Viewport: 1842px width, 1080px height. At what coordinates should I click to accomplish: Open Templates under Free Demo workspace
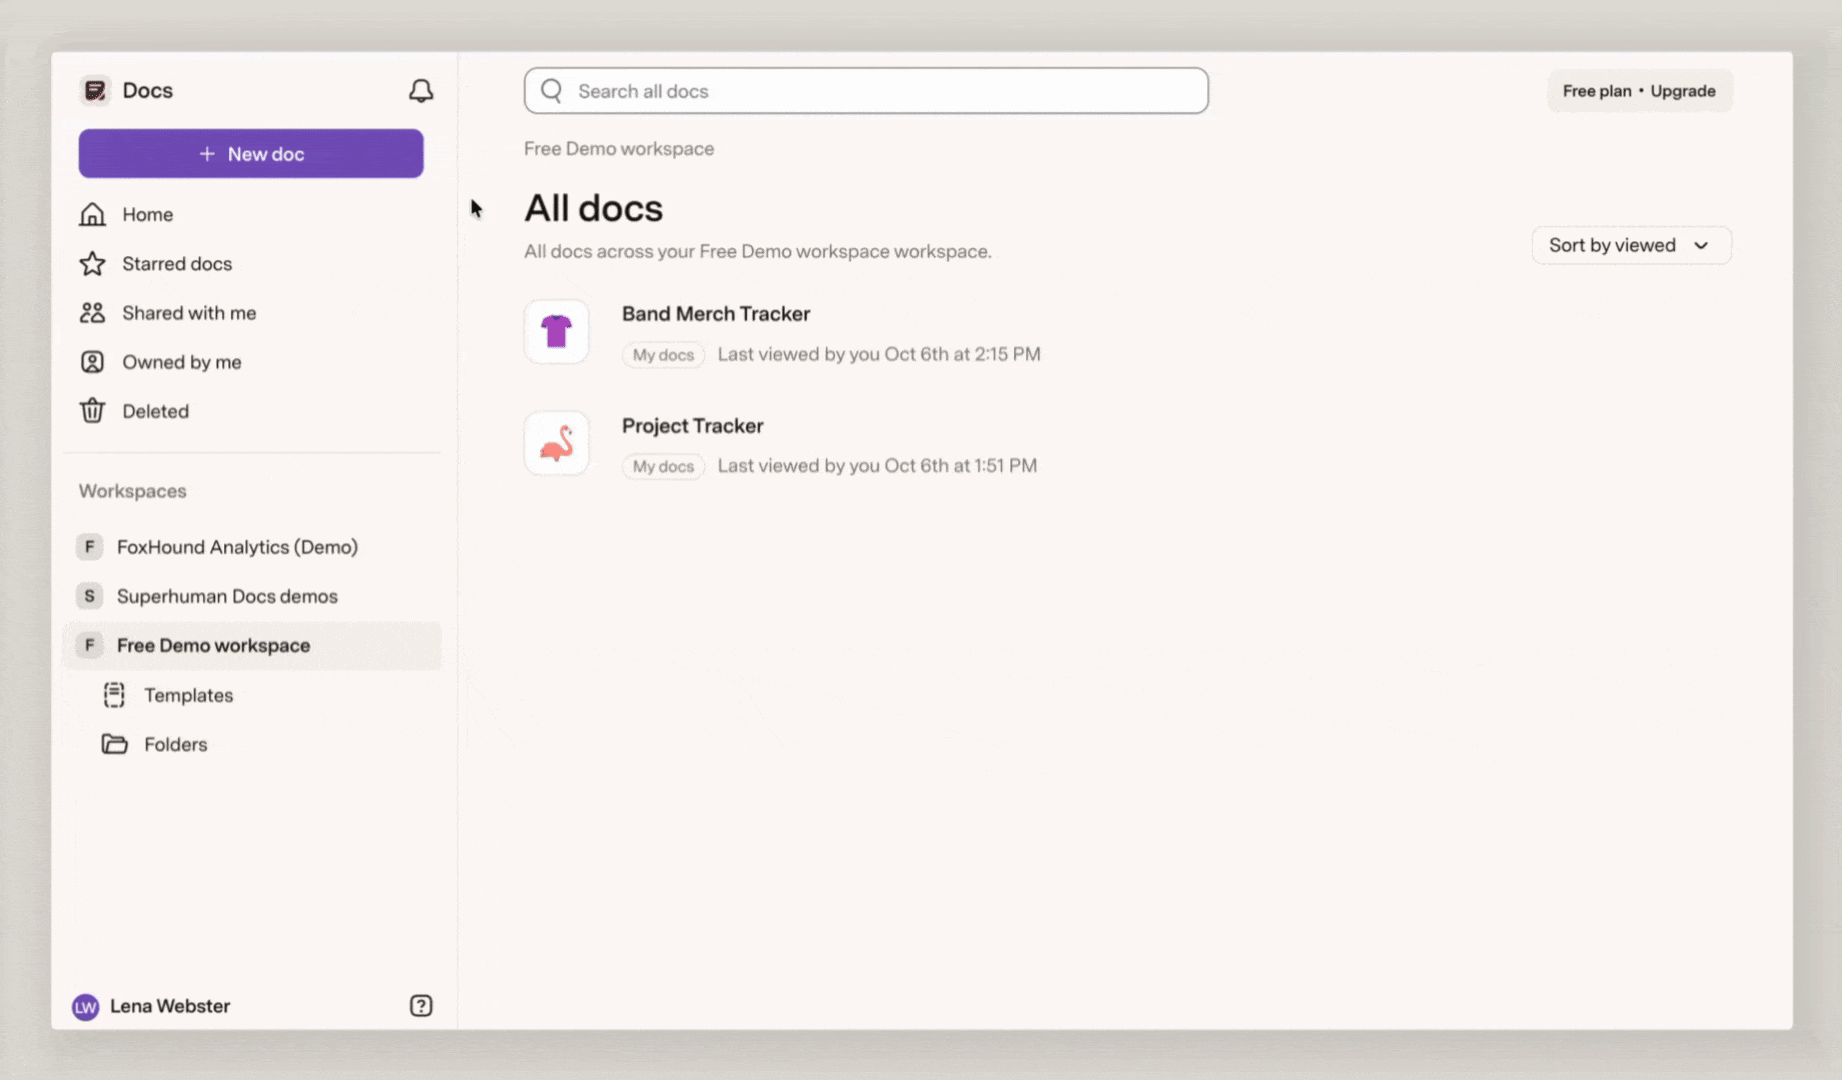tap(188, 695)
